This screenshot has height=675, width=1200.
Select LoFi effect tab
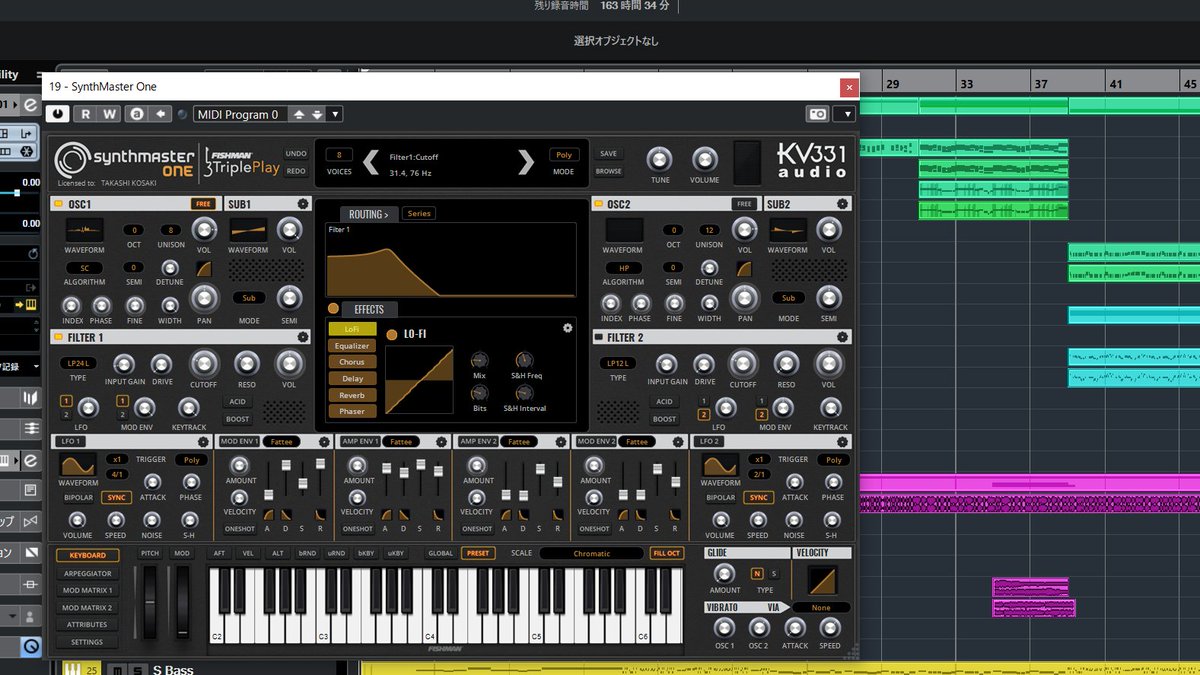tap(352, 329)
